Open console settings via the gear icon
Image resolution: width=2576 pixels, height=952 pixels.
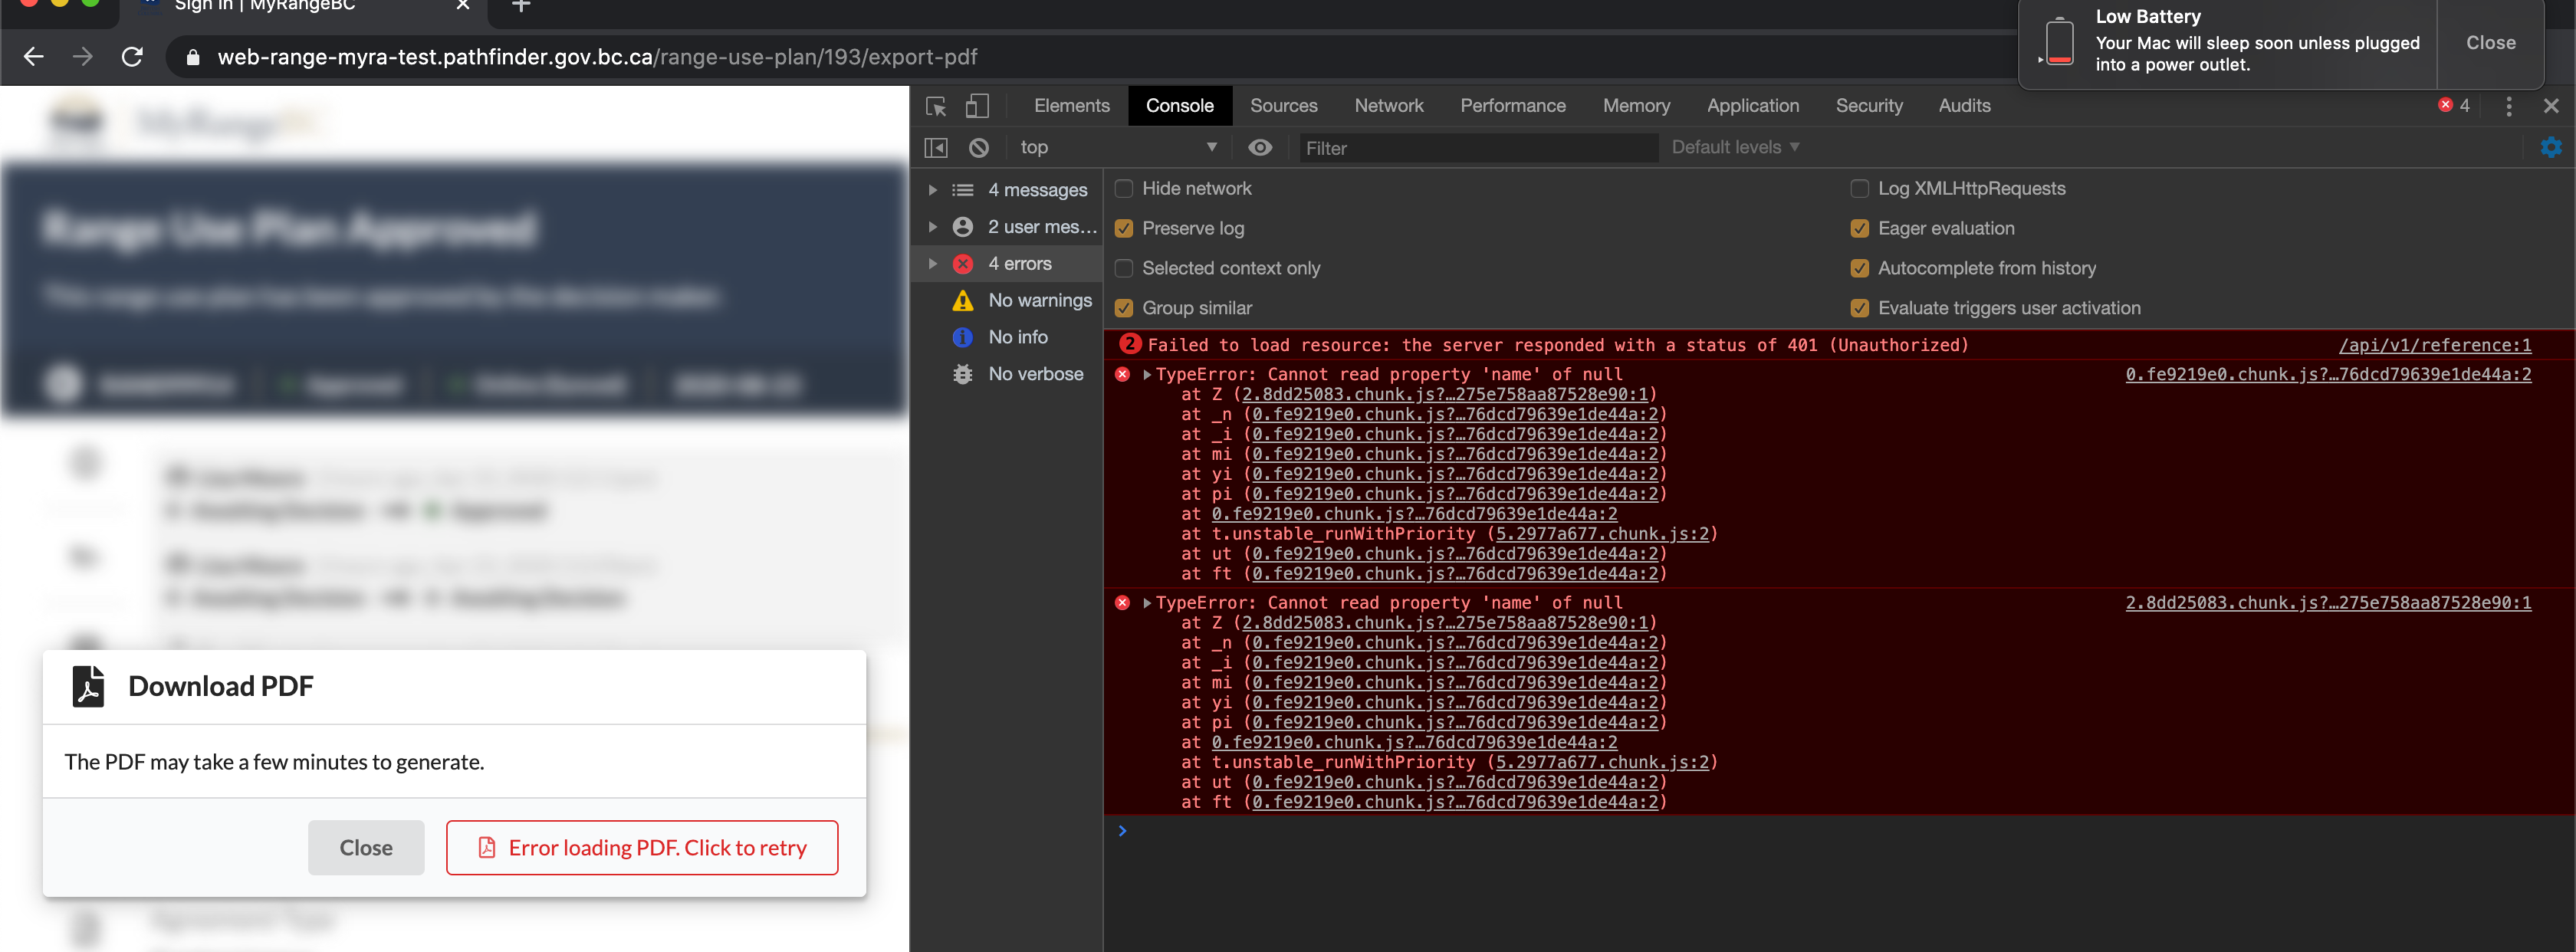[x=2551, y=148]
